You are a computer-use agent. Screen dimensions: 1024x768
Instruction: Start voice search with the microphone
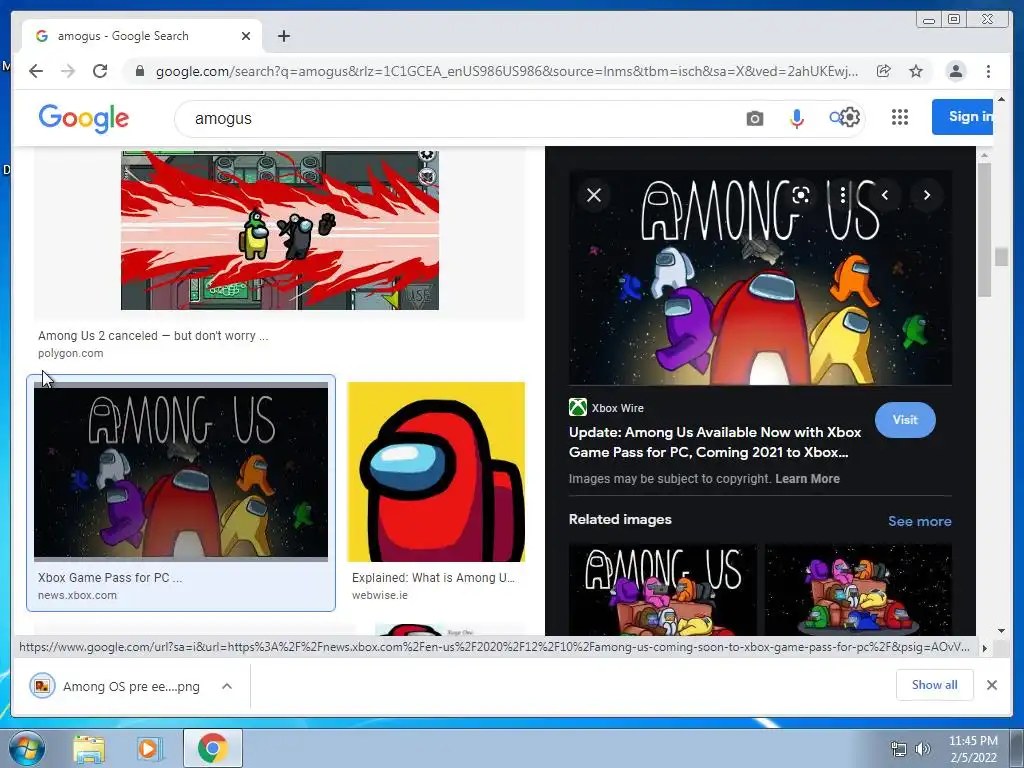click(x=796, y=118)
